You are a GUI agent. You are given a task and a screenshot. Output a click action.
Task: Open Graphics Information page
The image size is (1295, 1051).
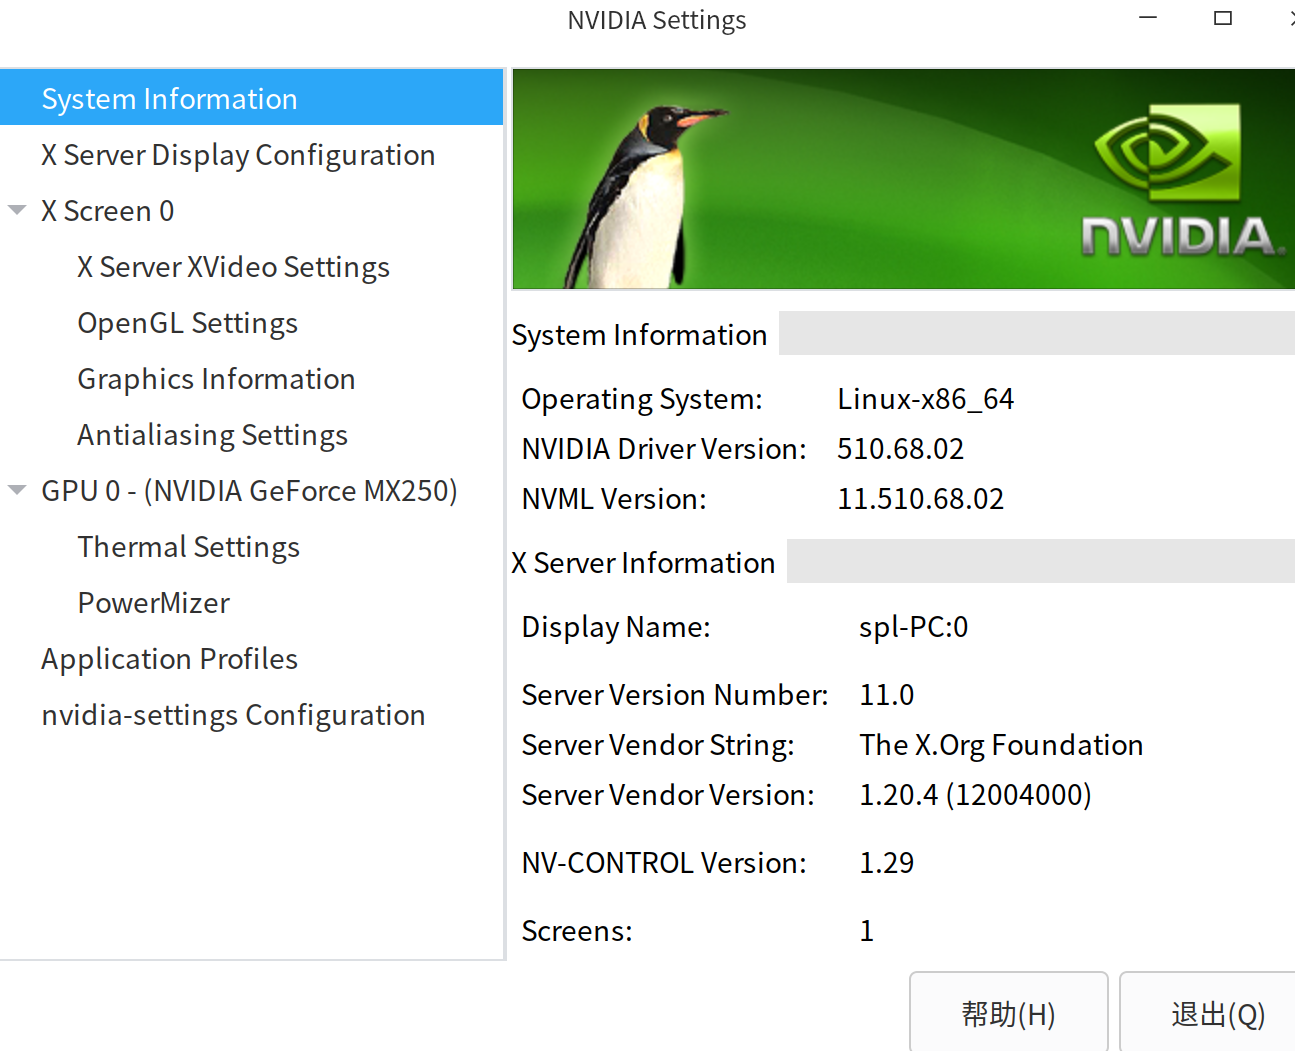(216, 379)
